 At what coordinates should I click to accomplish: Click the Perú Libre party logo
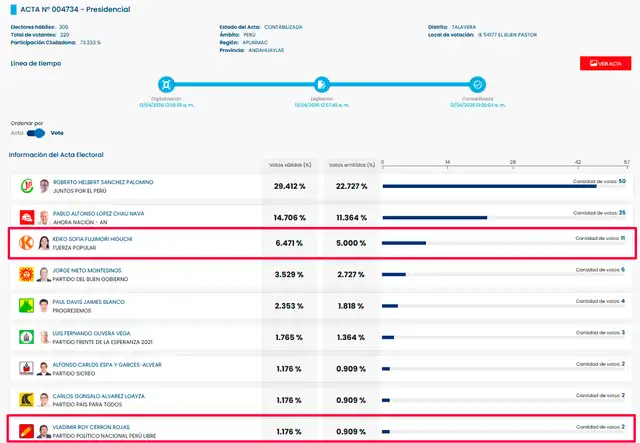[x=28, y=431]
